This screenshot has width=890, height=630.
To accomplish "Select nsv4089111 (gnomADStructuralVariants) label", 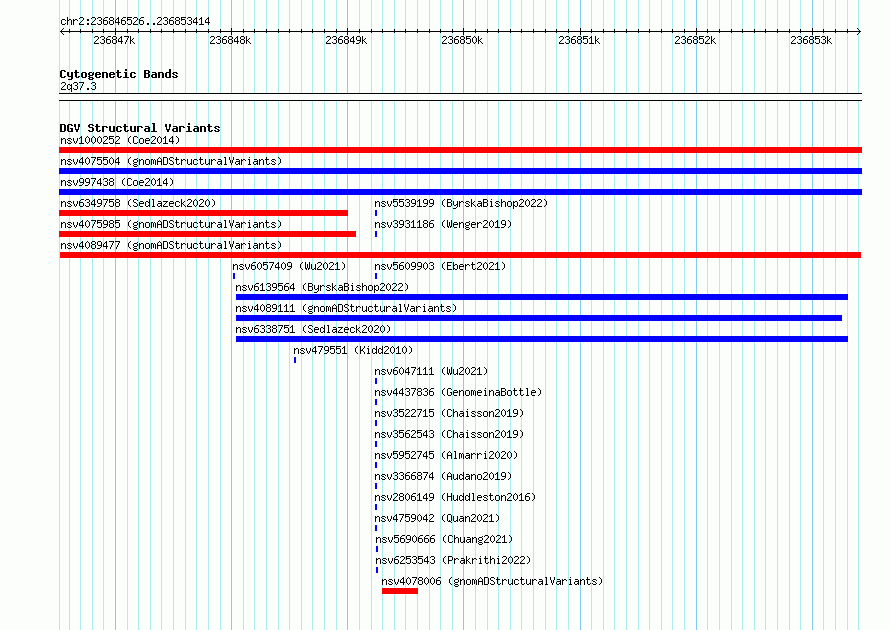I will [x=346, y=308].
